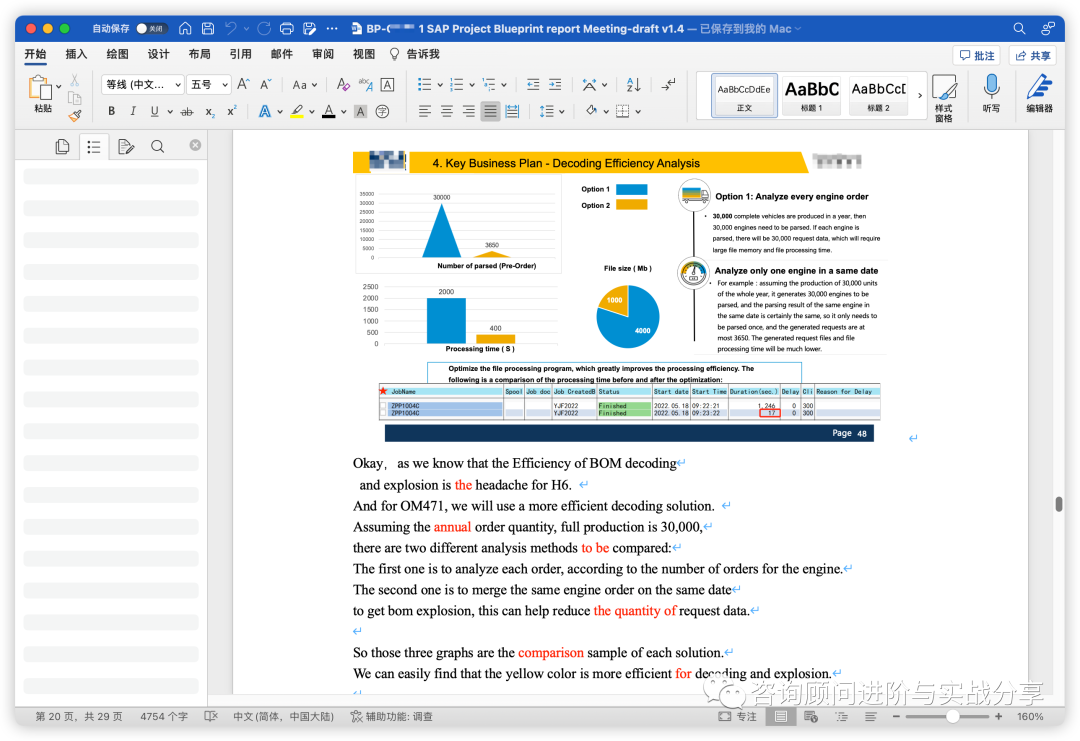Viewport: 1080px width, 741px height.
Task: Open search in navigation sidebar
Action: click(158, 146)
